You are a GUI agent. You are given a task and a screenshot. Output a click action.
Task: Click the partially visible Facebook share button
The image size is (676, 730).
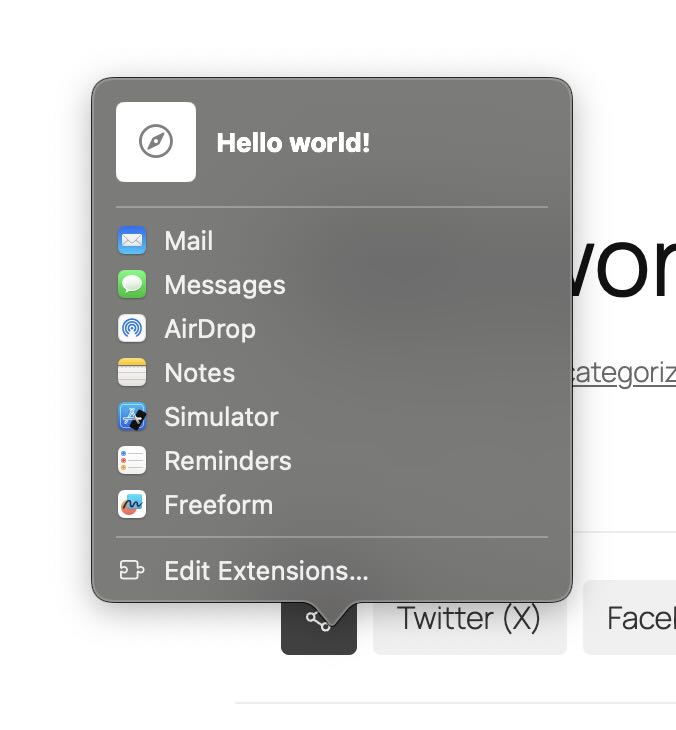[629, 618]
